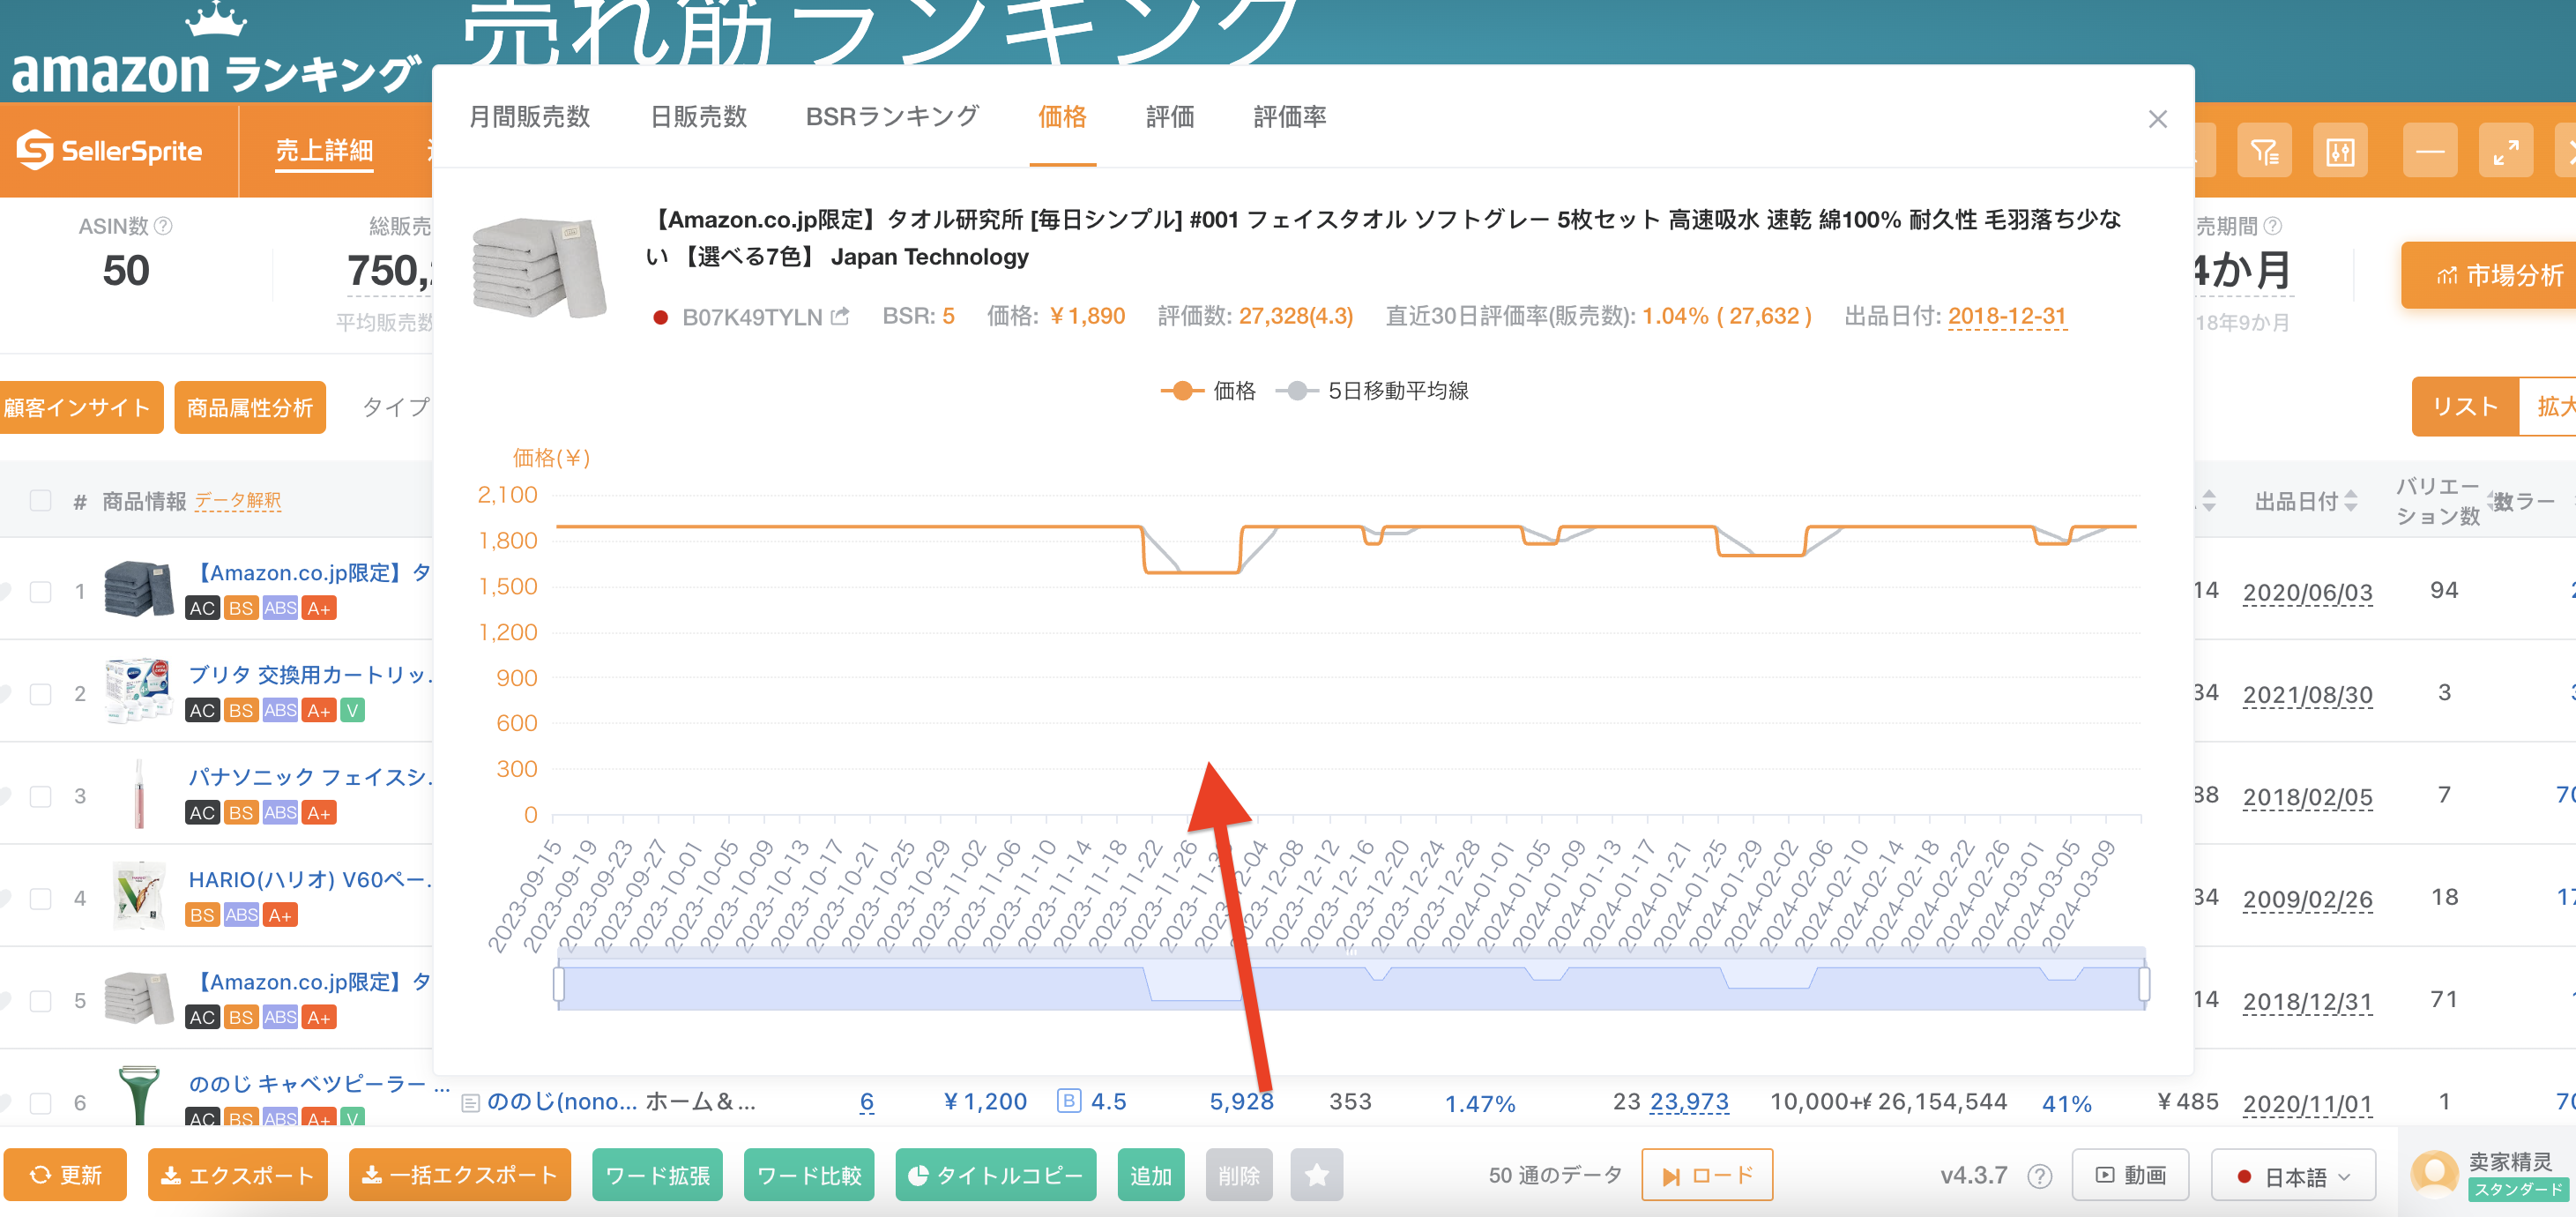Click the AC badge on row 1

pos(202,608)
